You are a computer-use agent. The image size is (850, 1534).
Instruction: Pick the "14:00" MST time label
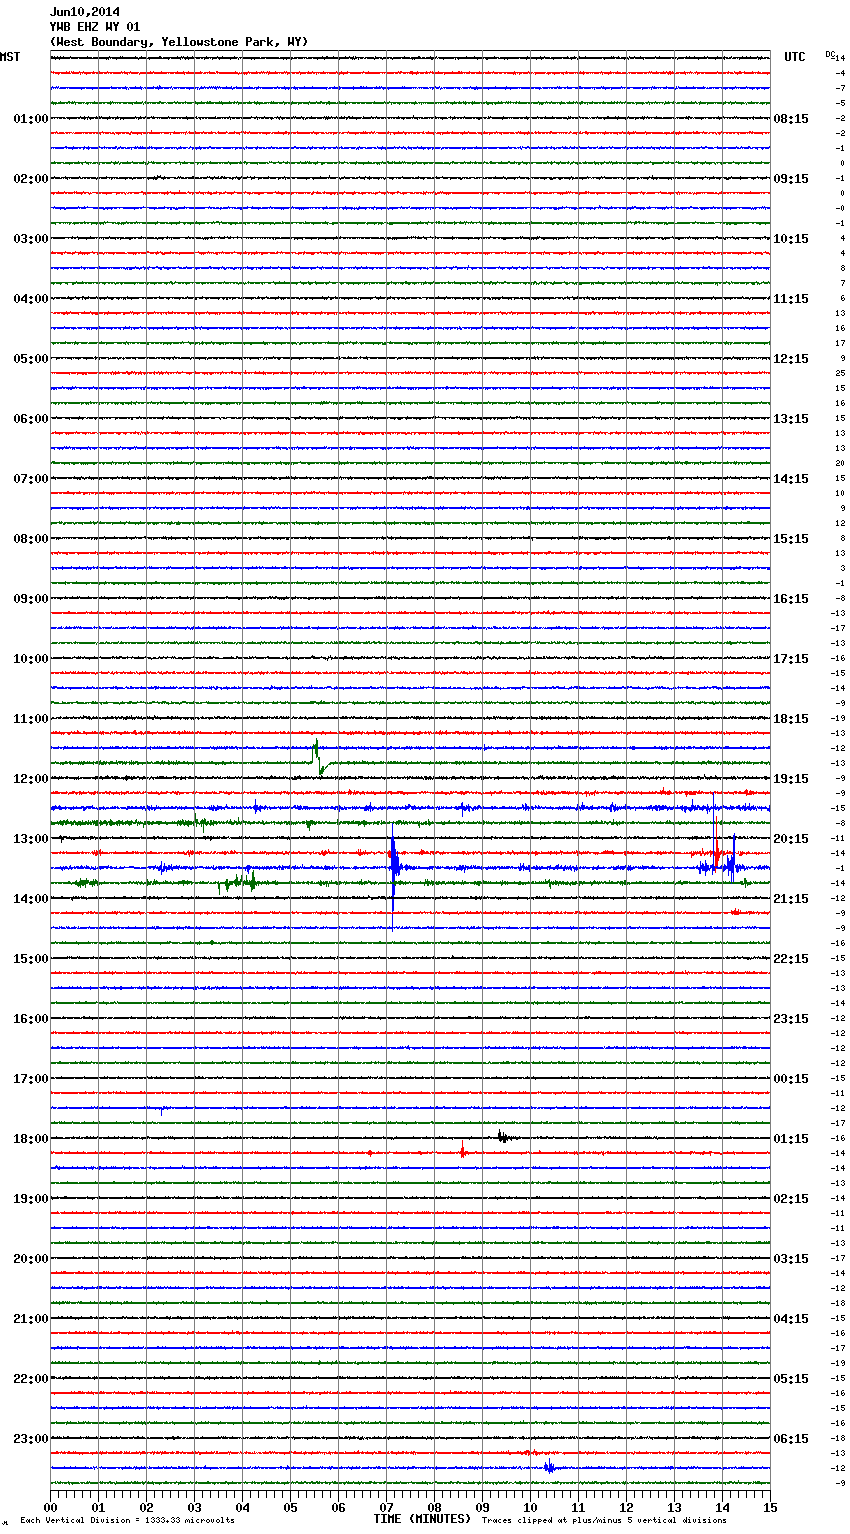tap(30, 899)
